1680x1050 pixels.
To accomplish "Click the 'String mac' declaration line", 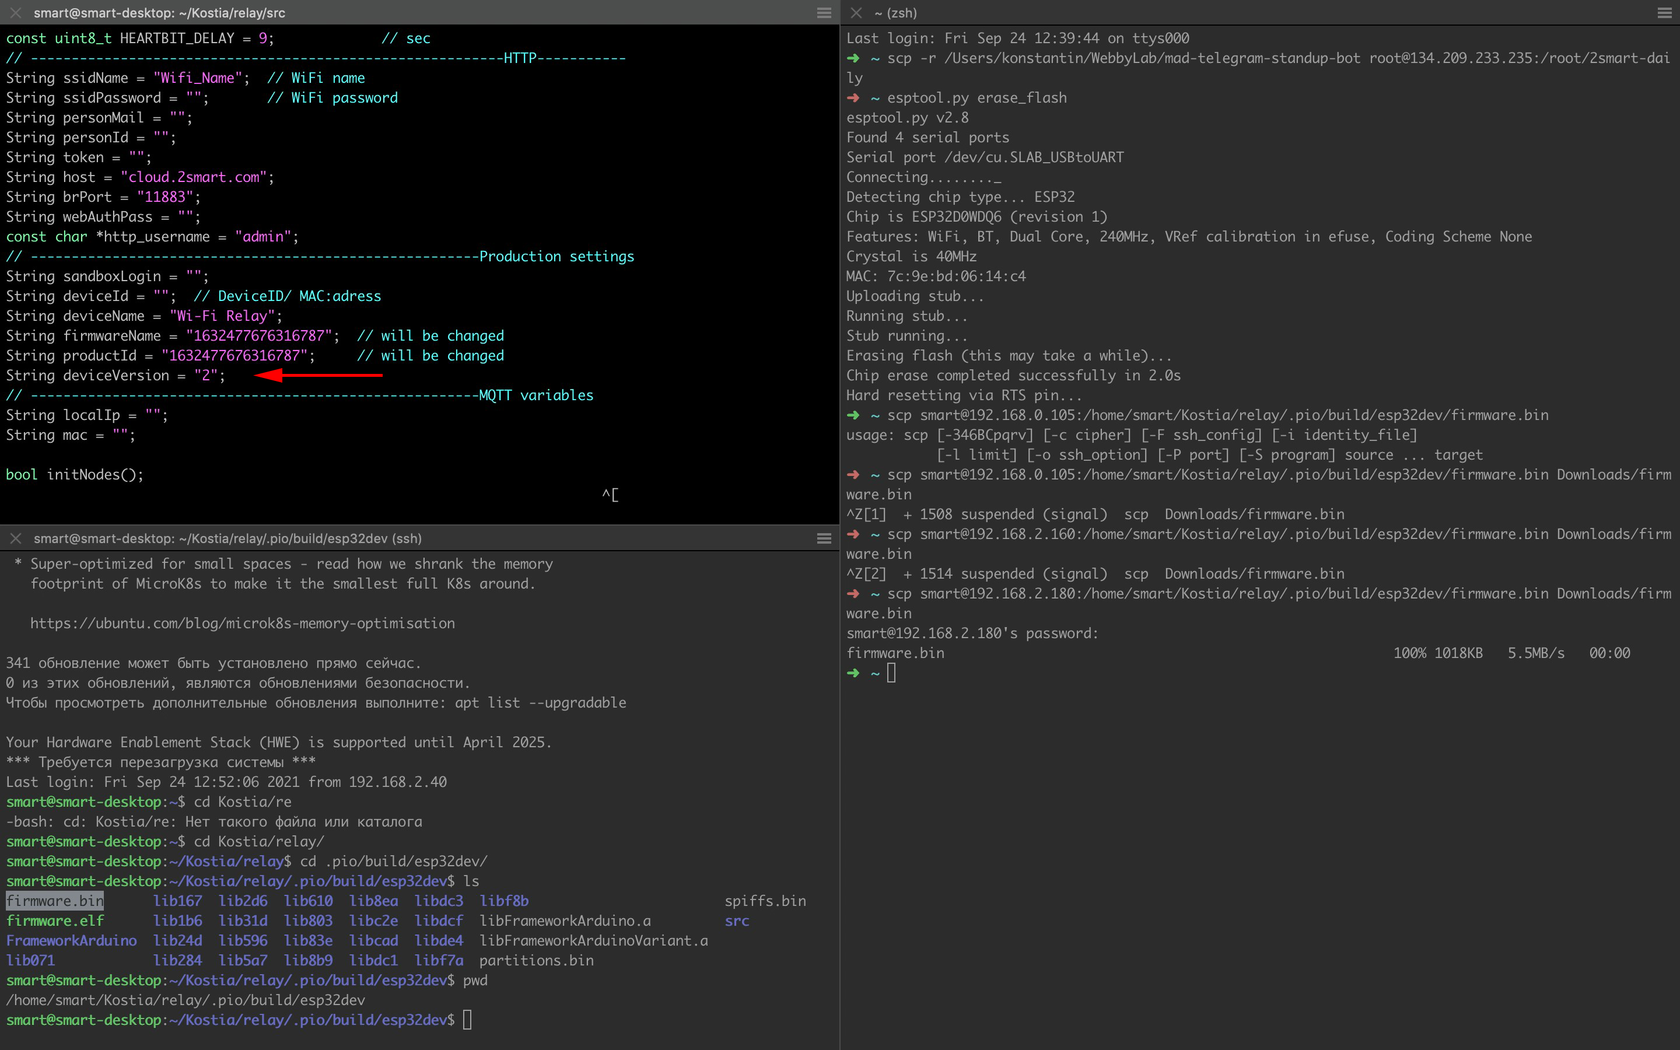I will pyautogui.click(x=70, y=435).
